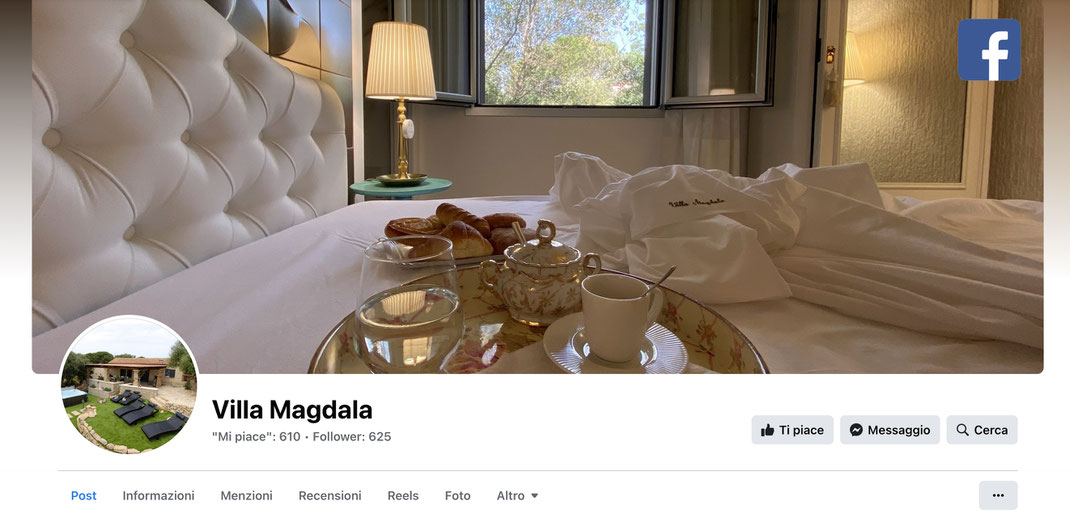Click the "Mi piace": 610 count link

(x=256, y=437)
